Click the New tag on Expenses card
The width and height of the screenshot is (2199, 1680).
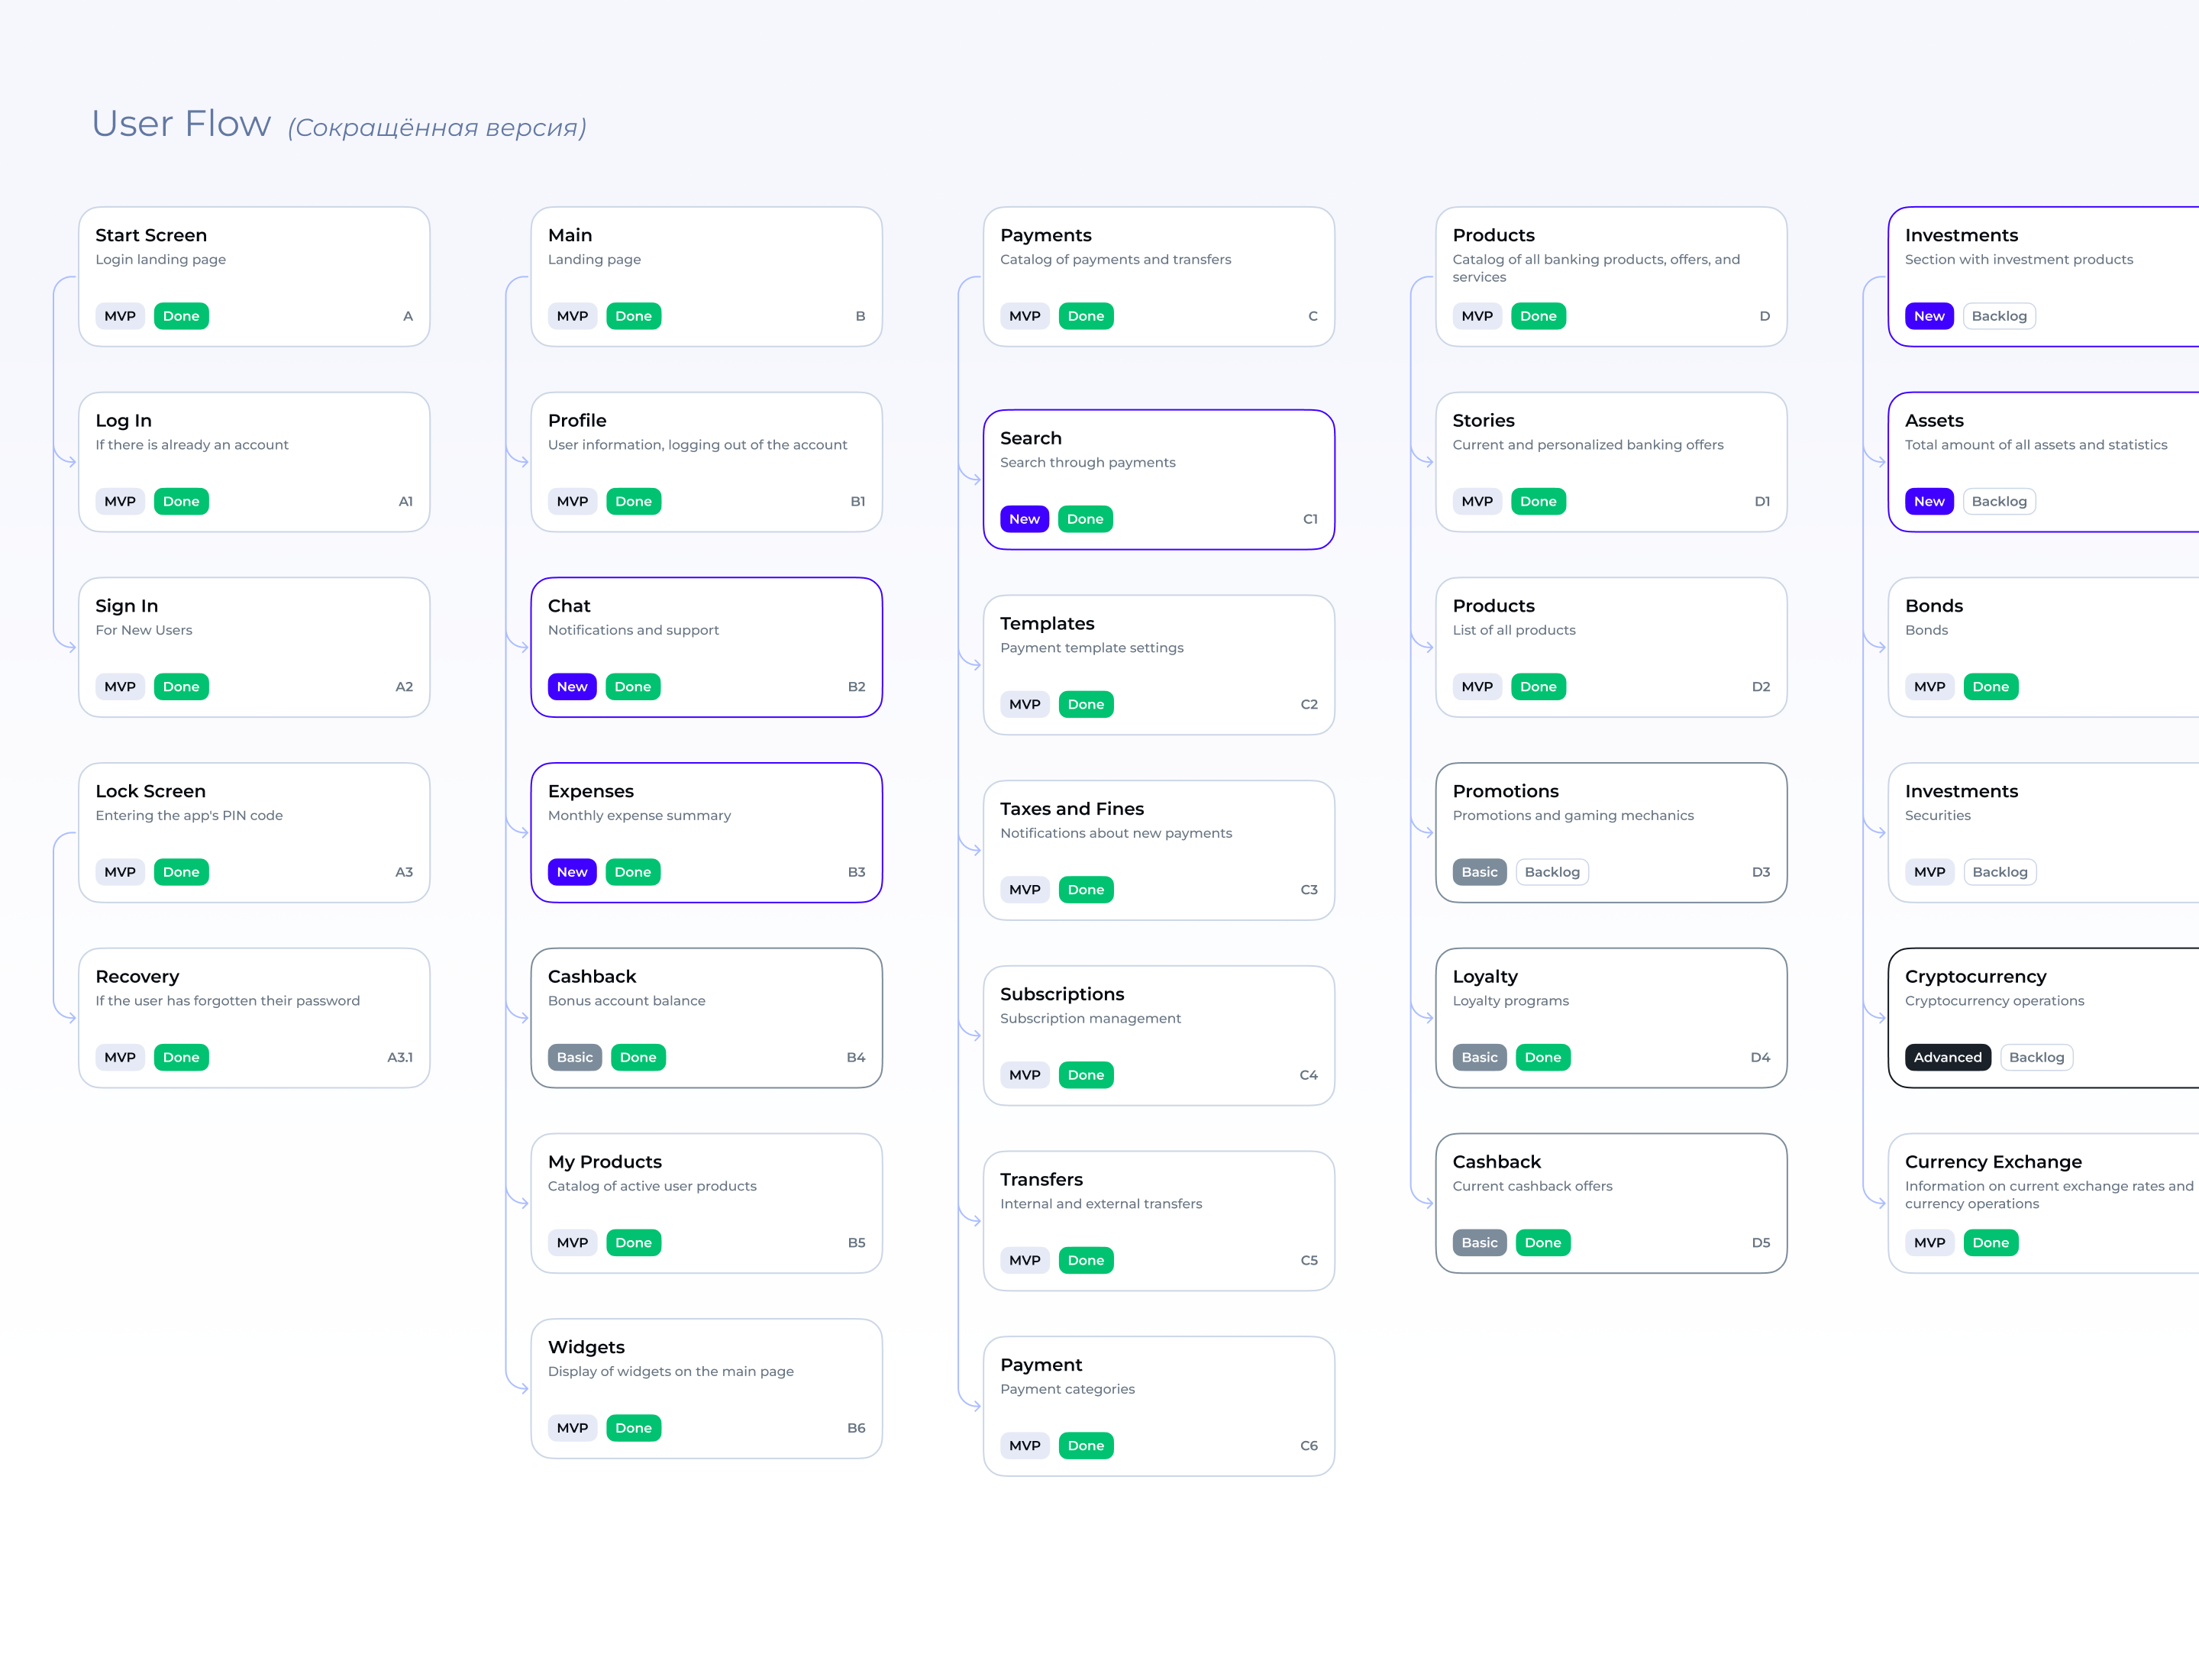click(x=571, y=872)
